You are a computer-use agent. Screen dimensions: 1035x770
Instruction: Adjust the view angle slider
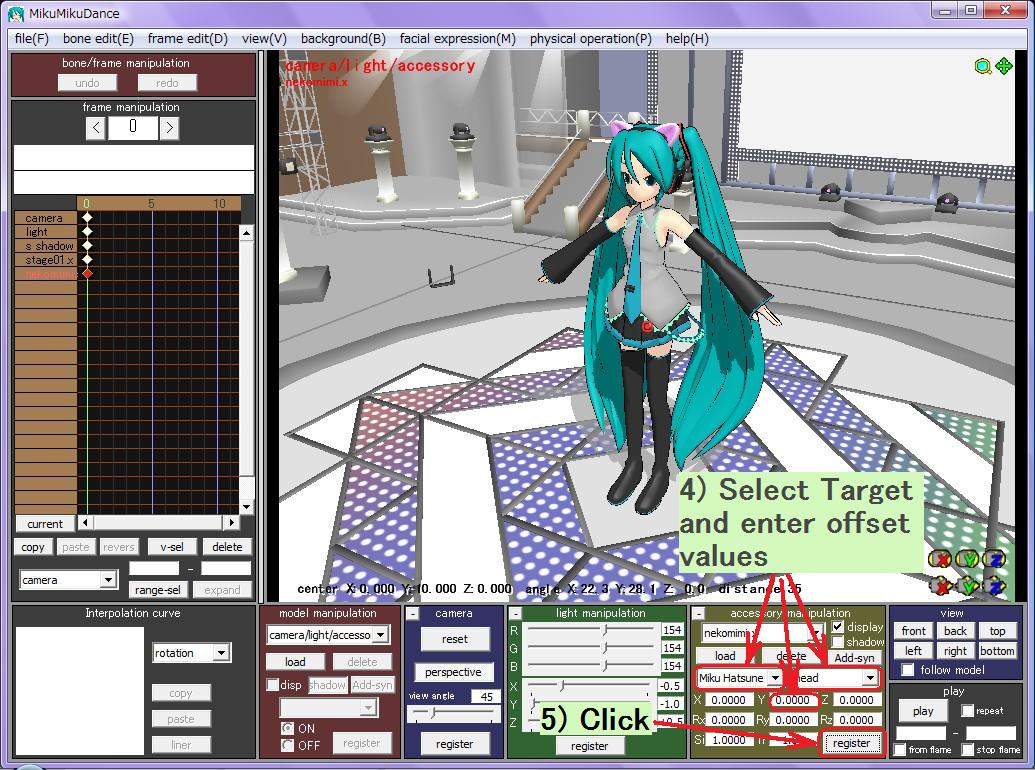coord(453,713)
